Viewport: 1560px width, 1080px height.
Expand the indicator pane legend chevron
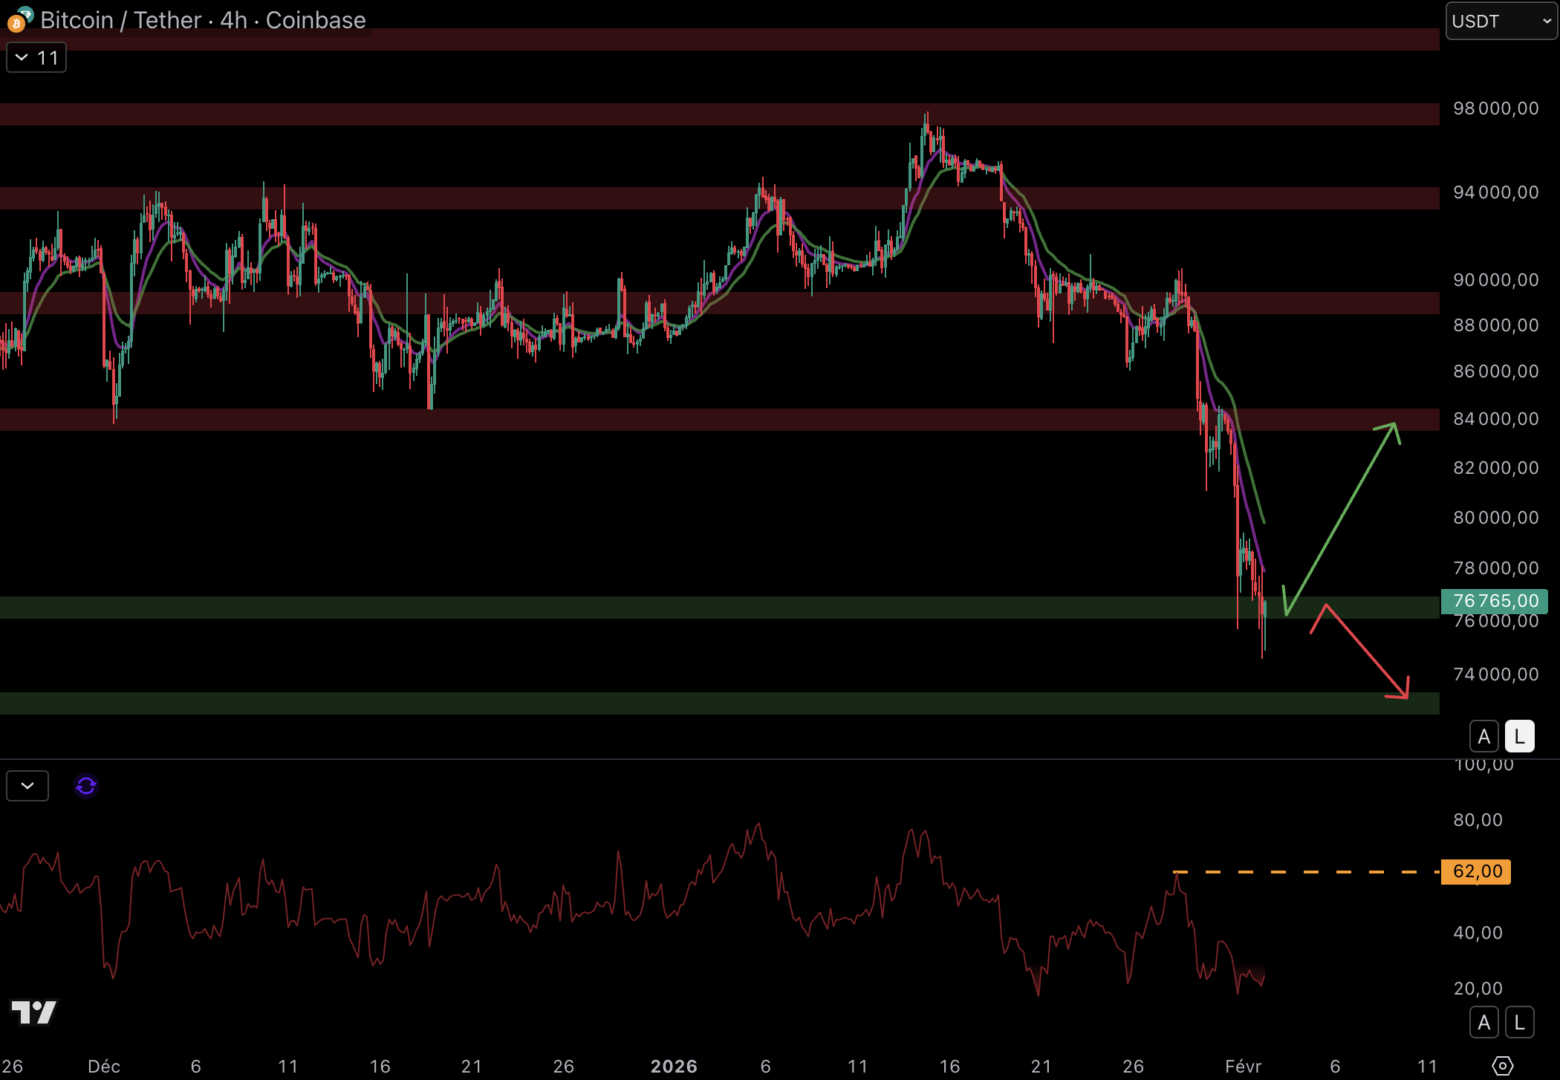[27, 786]
